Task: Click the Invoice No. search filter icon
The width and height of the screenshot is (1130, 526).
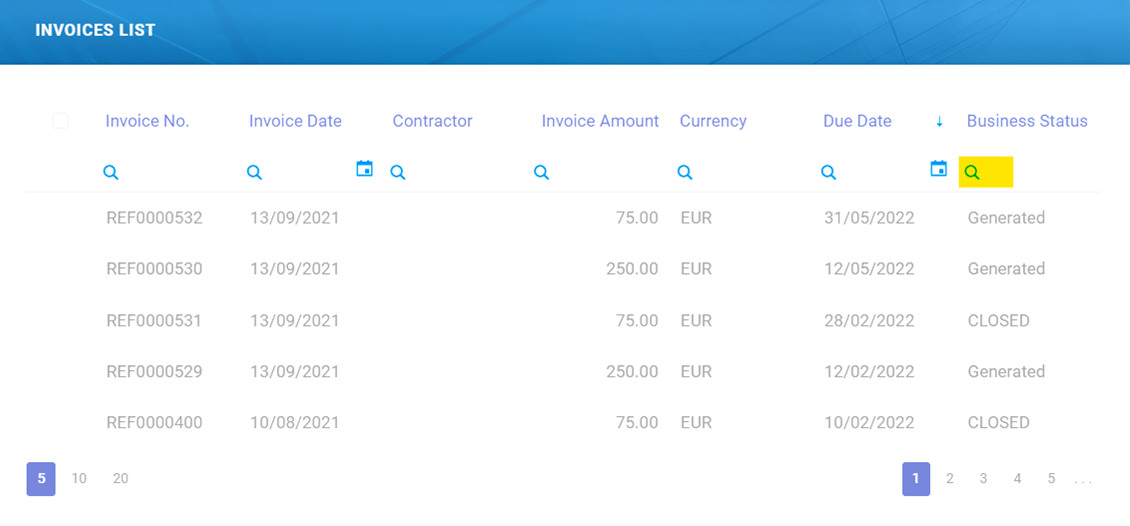Action: coord(111,173)
